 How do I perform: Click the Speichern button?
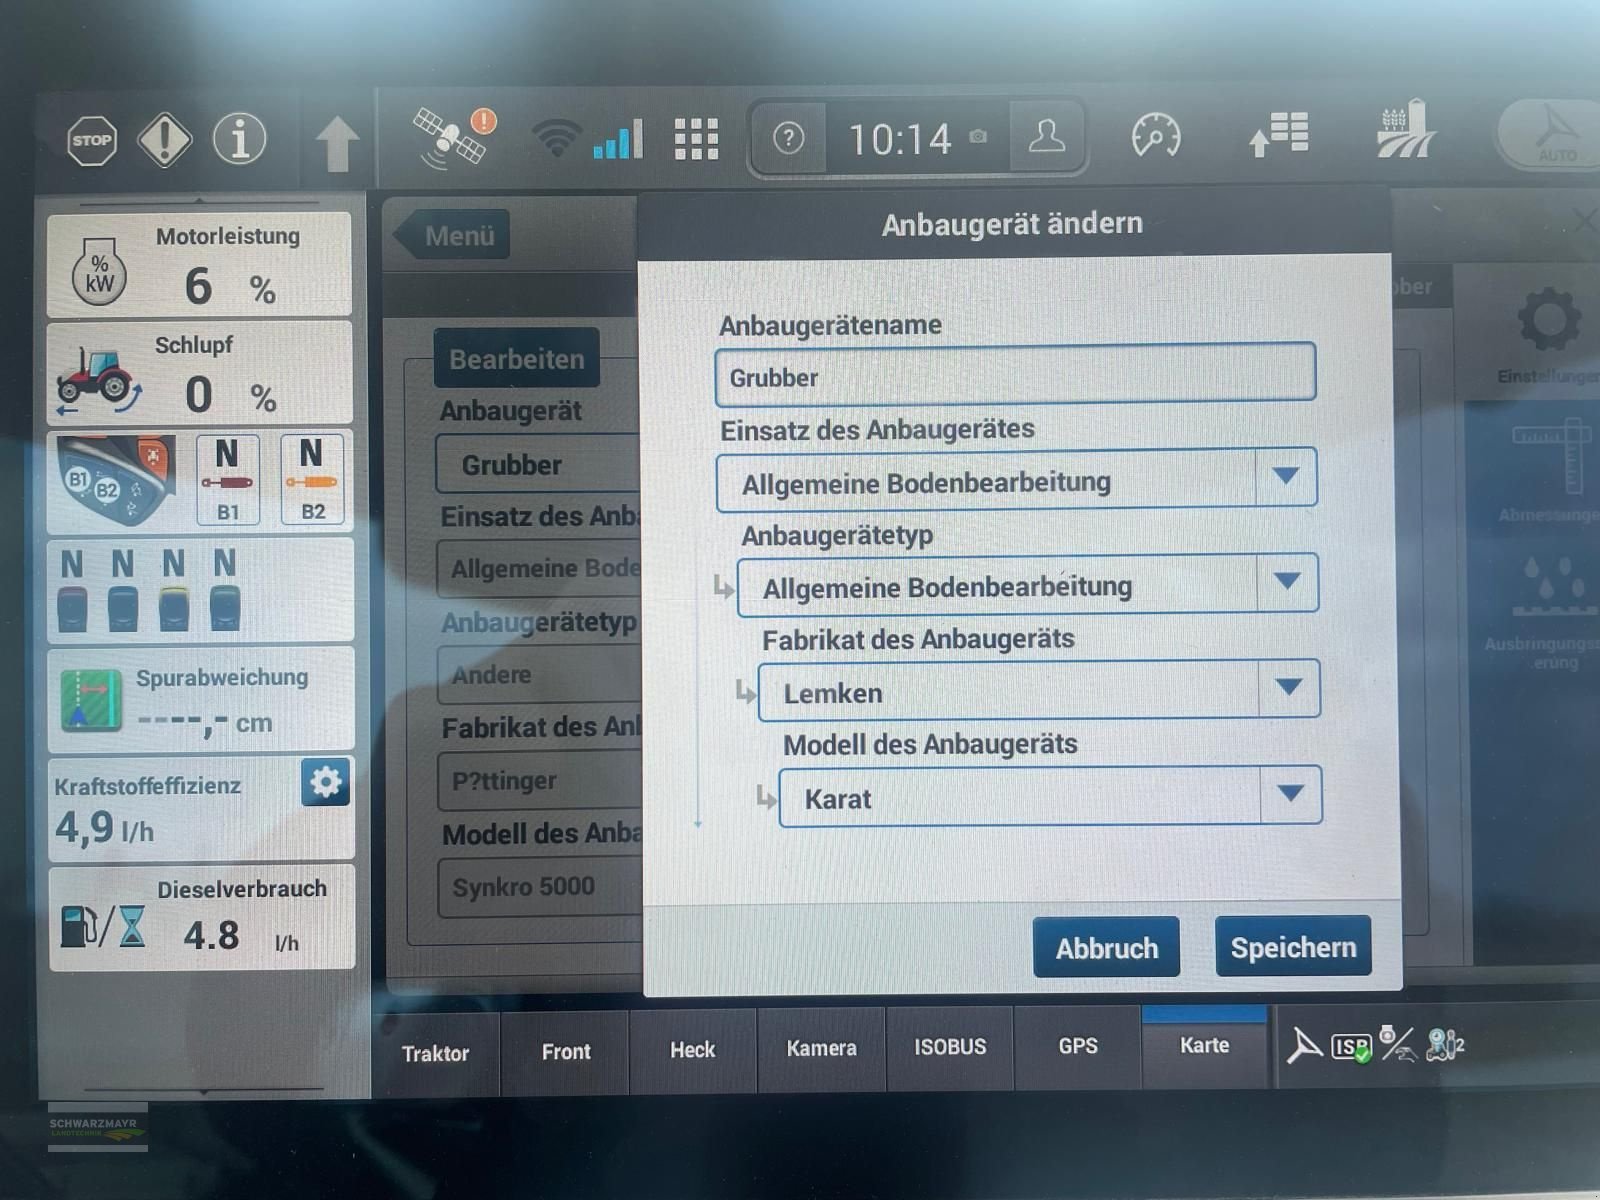(x=1293, y=947)
